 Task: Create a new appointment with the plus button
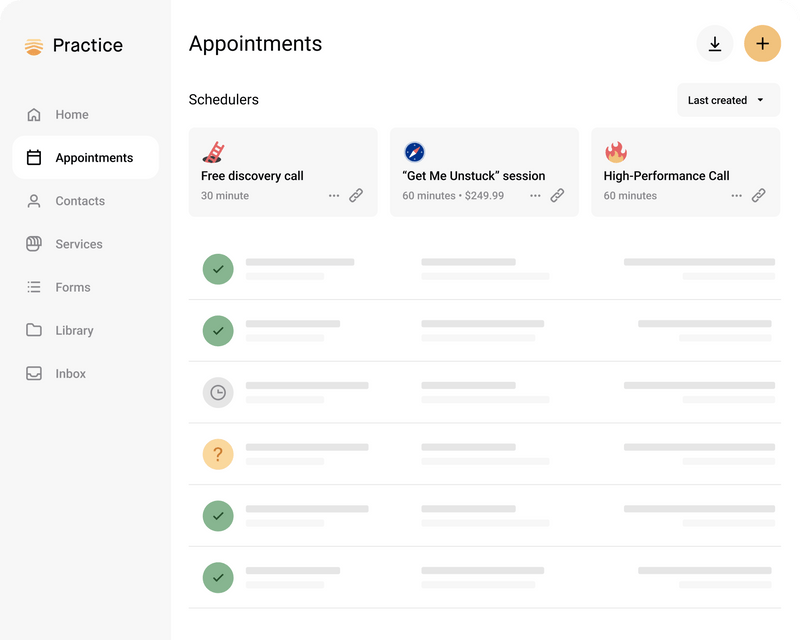(x=762, y=44)
